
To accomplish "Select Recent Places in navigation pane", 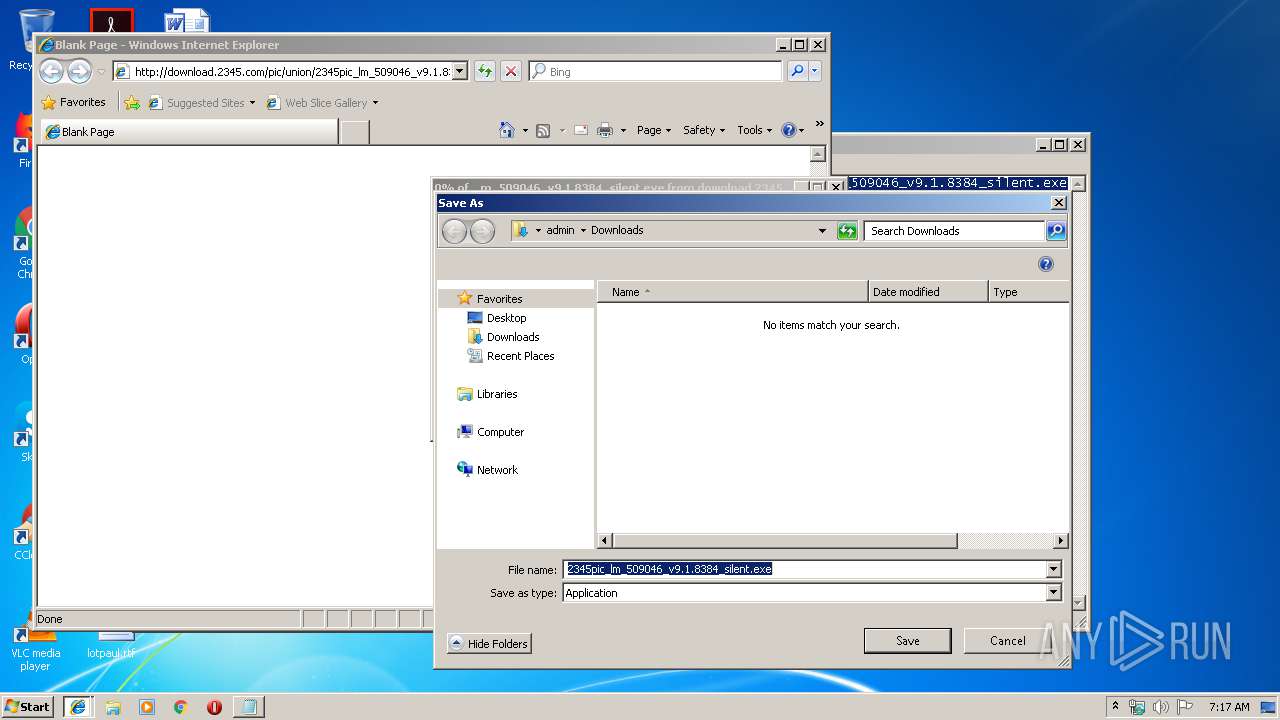I will click(x=520, y=356).
